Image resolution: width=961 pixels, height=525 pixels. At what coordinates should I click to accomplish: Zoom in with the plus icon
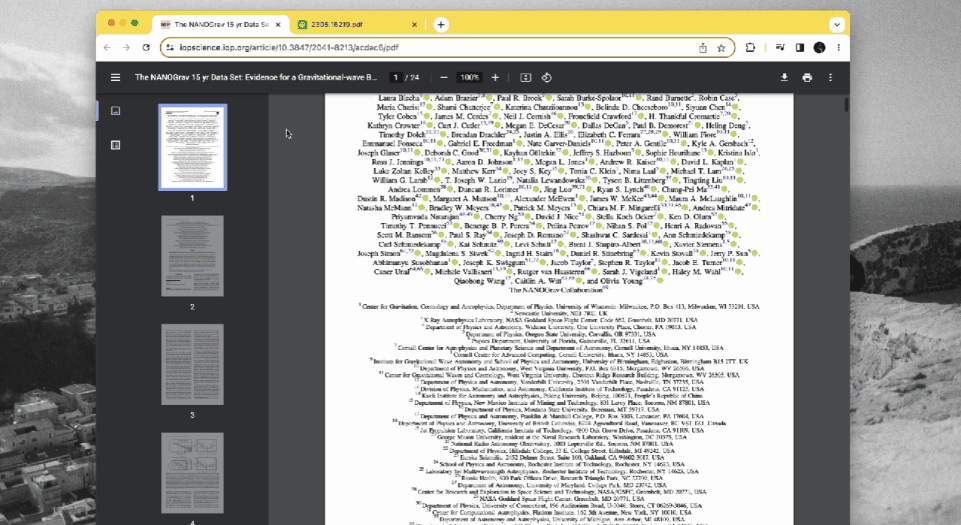tap(495, 78)
